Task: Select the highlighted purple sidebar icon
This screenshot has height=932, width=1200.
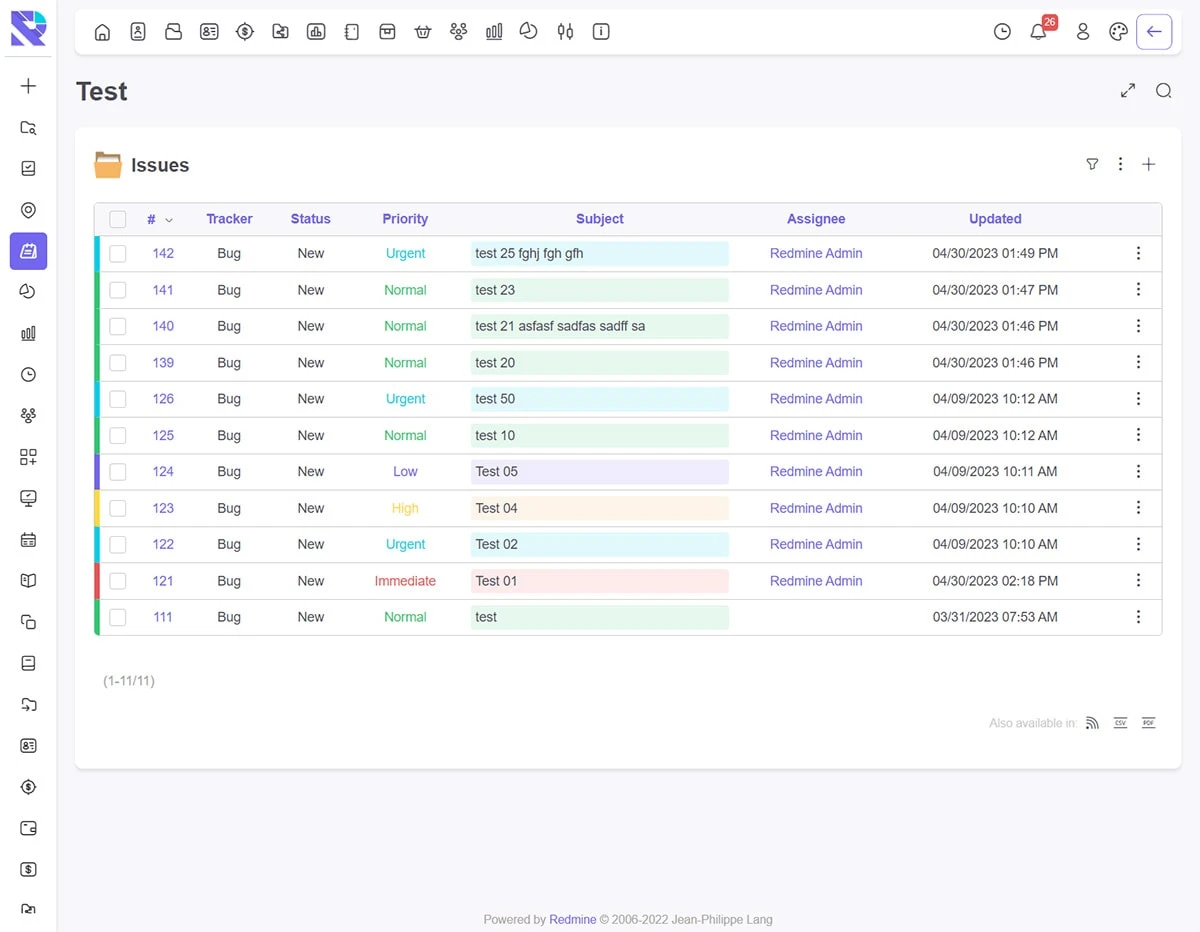Action: coord(28,251)
